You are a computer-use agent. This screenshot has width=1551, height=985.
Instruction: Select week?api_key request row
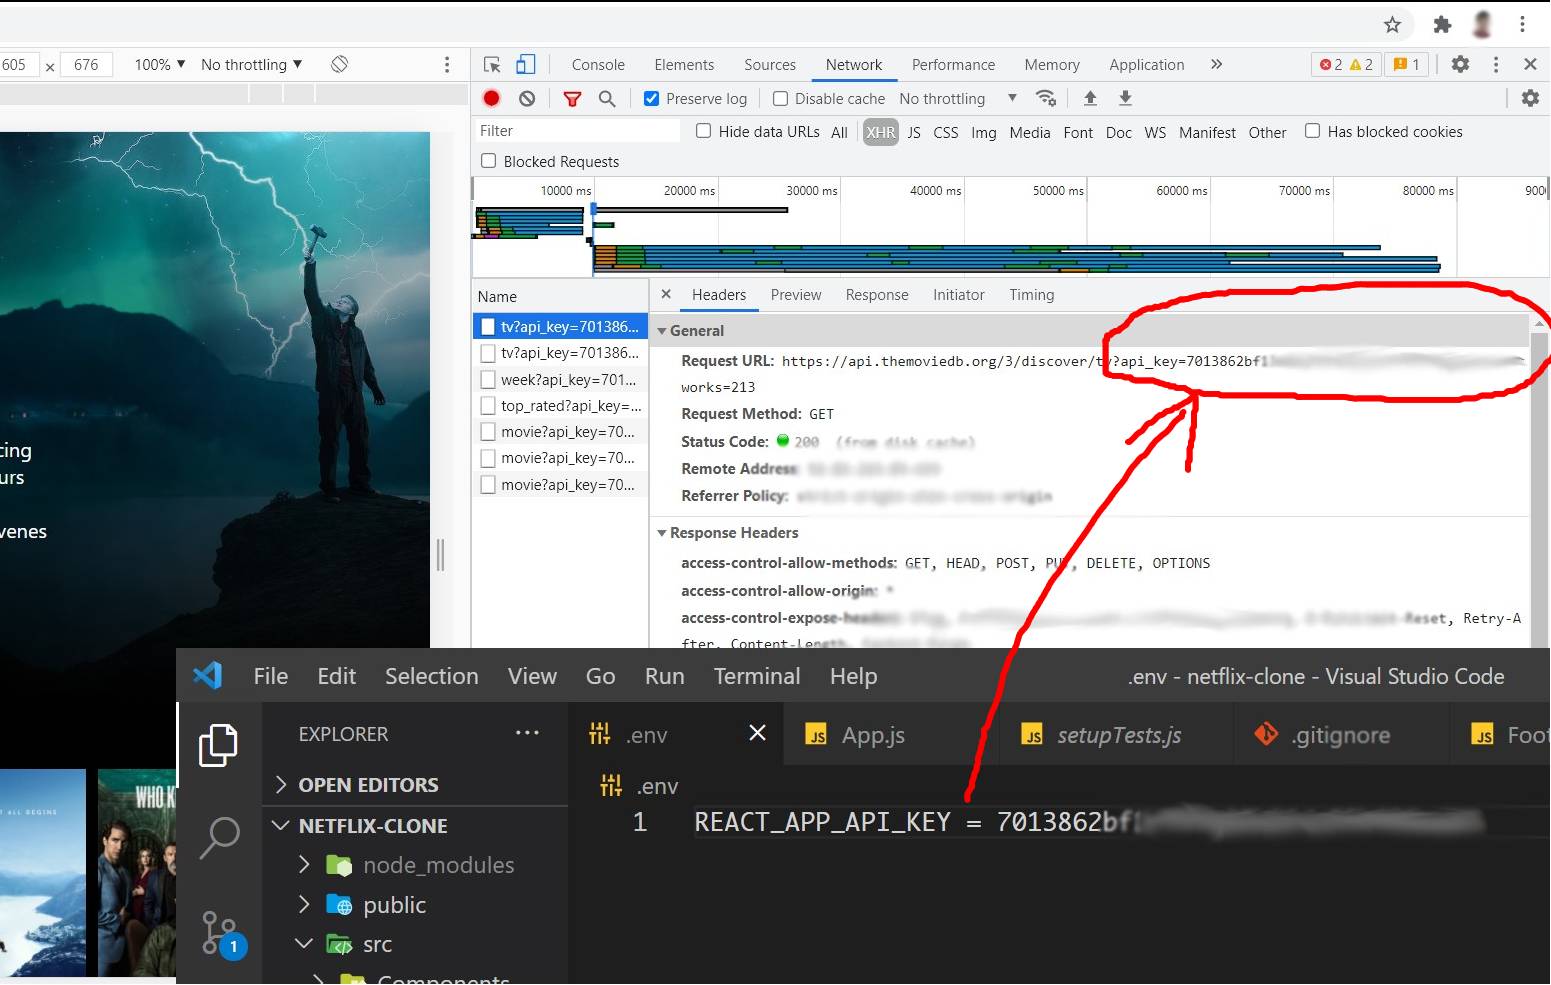pos(560,380)
